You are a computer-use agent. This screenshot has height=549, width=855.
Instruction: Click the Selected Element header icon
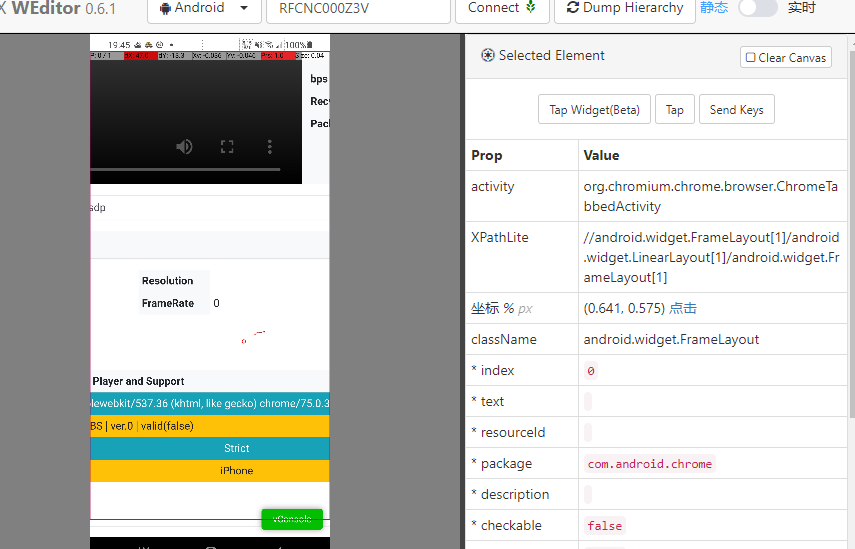(x=488, y=55)
